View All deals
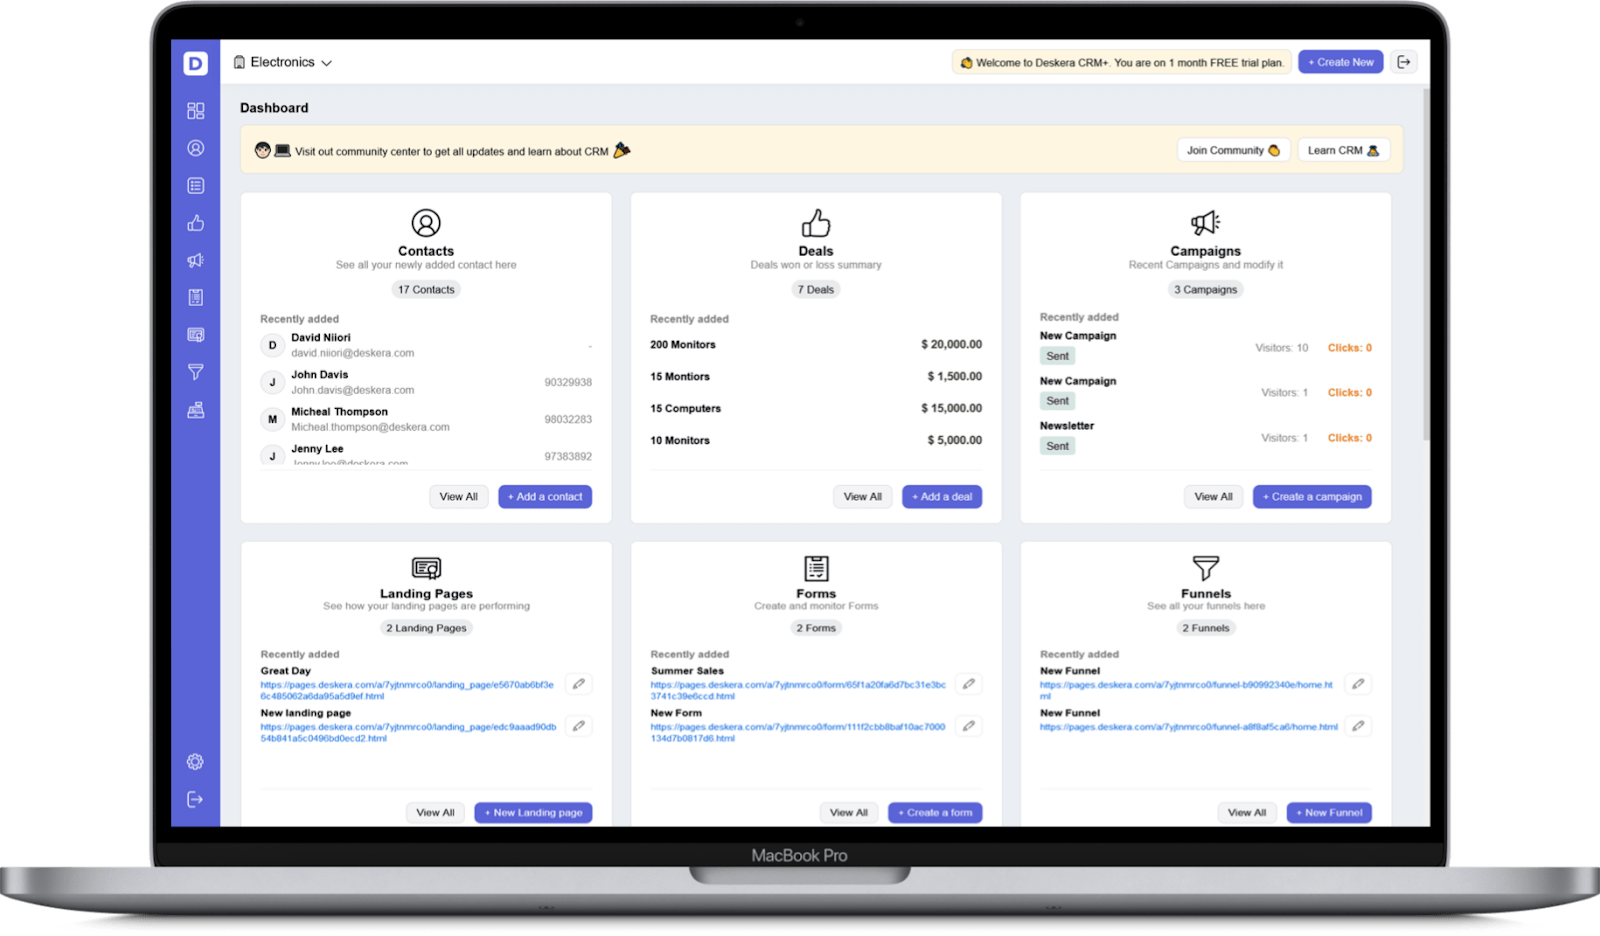1600x936 pixels. coord(863,497)
